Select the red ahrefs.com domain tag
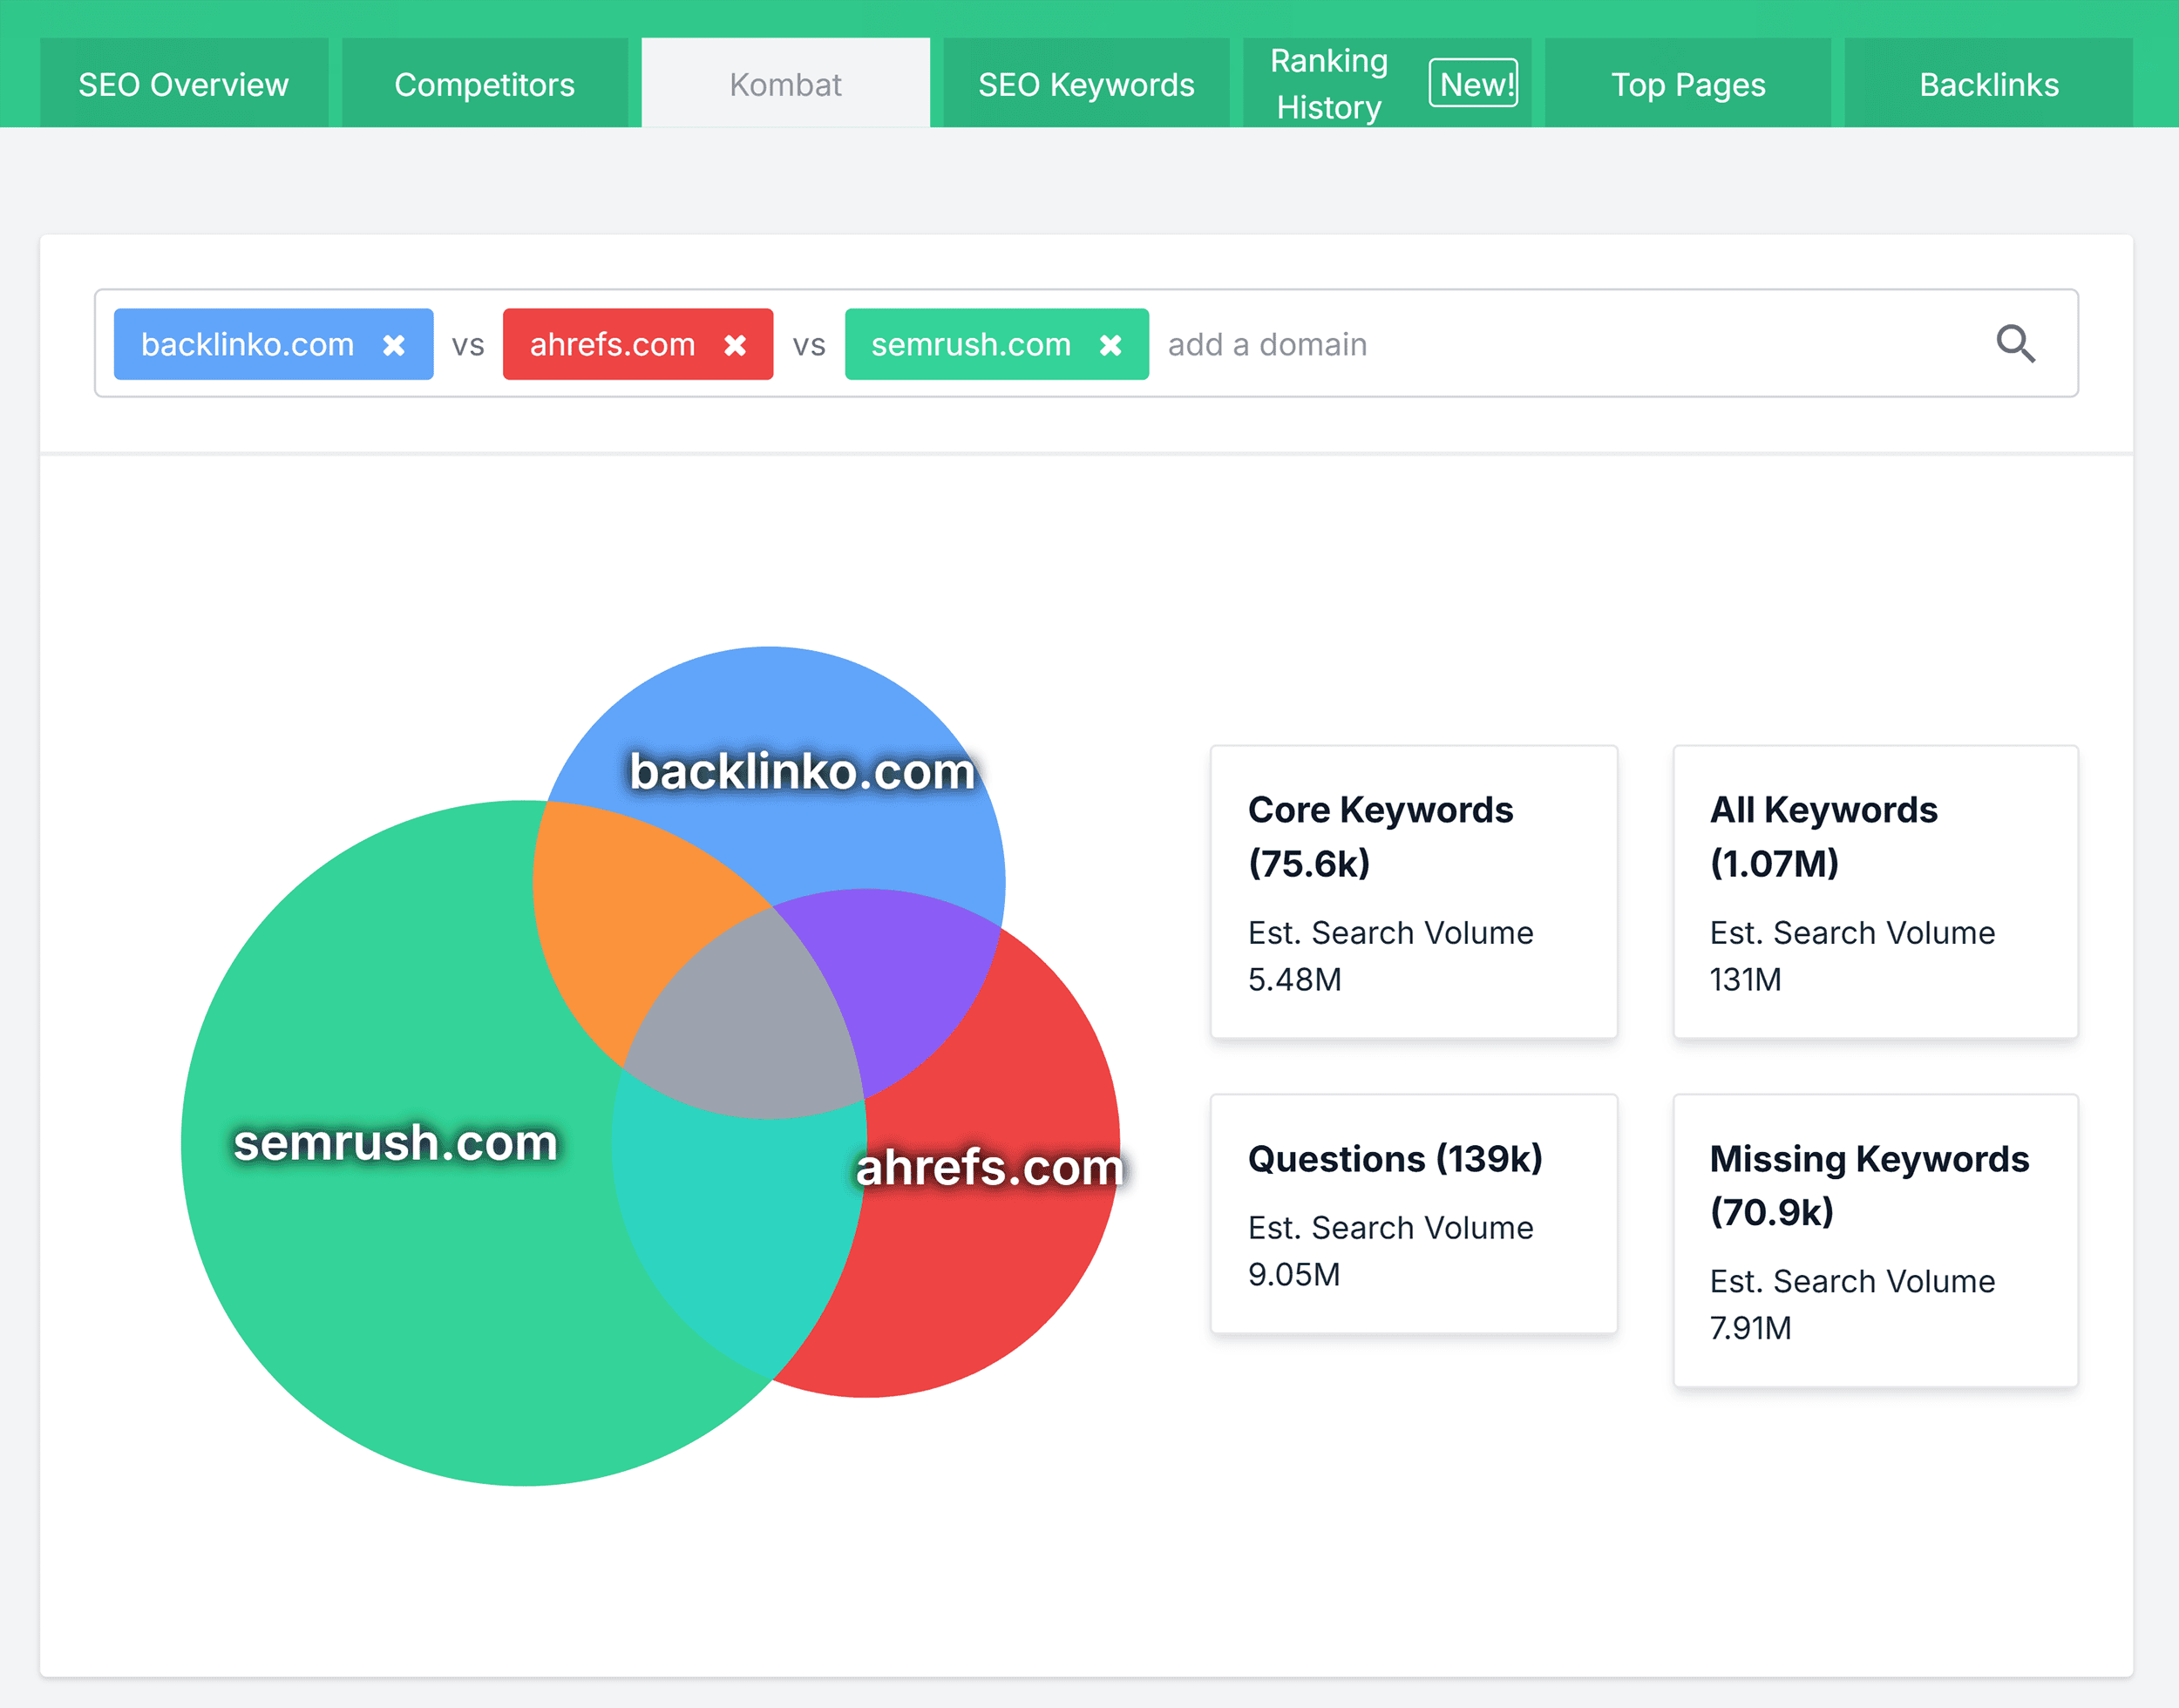This screenshot has height=1708, width=2179. 638,344
